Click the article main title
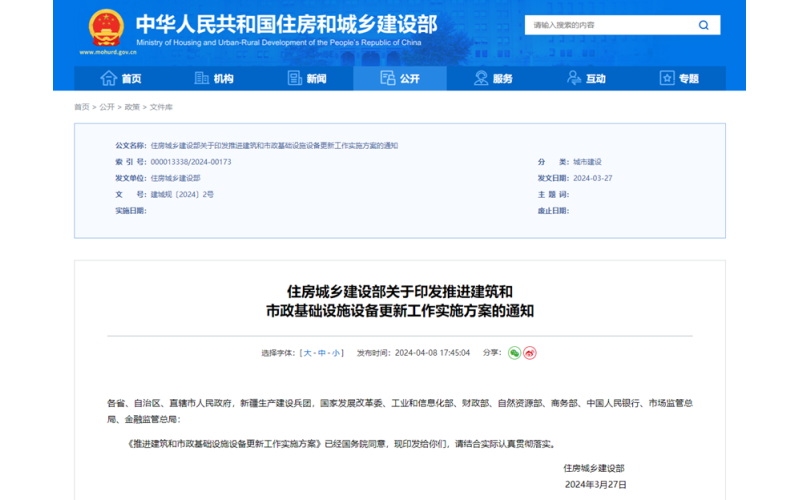This screenshot has height=500, width=800. click(400, 301)
